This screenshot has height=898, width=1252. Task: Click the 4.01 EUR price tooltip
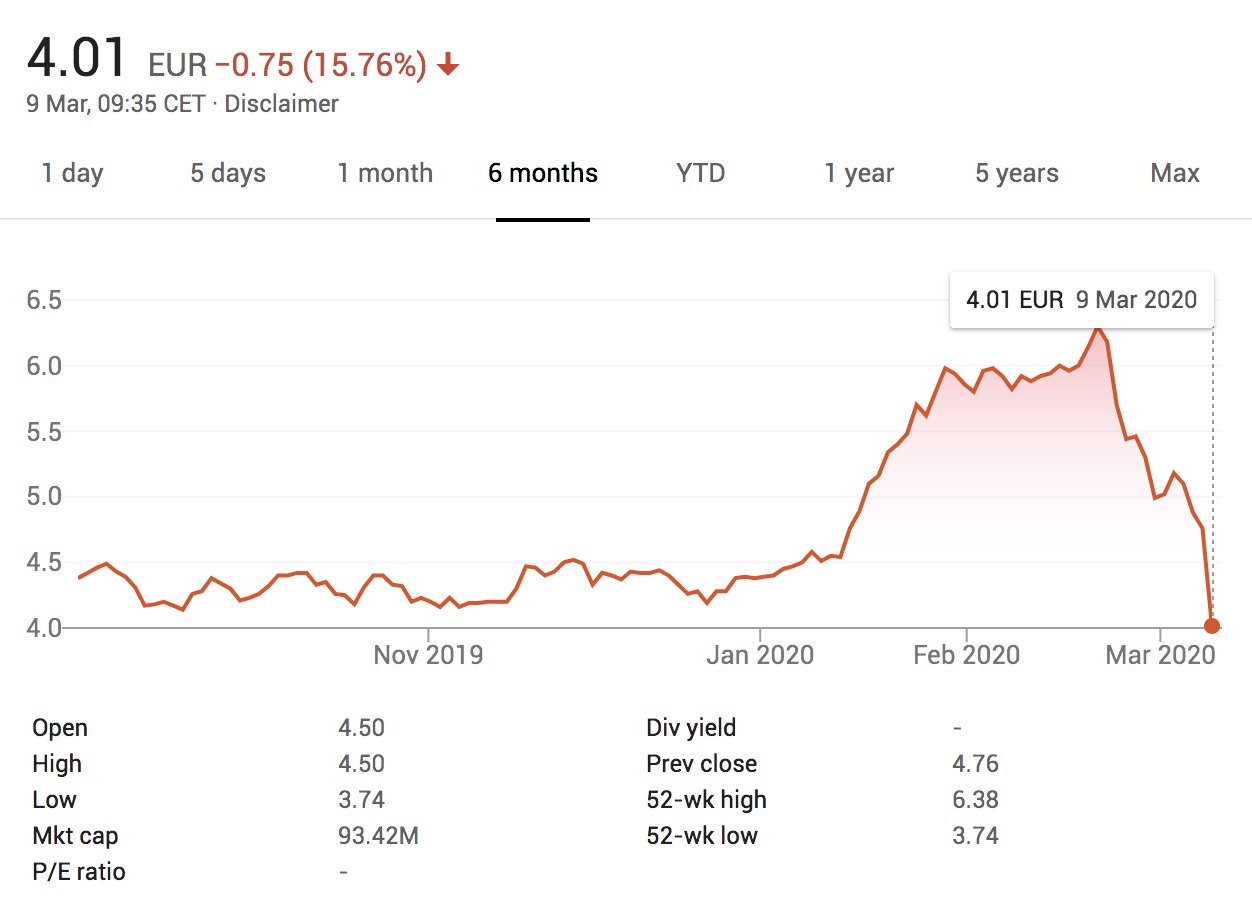[1081, 299]
